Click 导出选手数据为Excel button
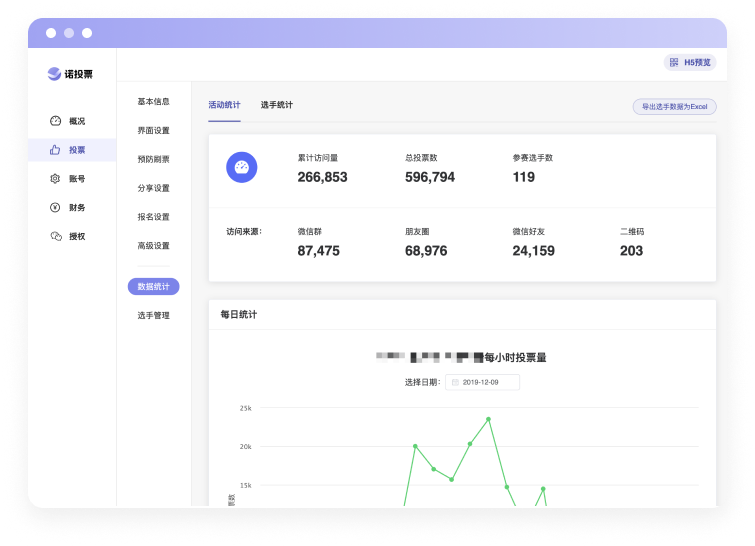 (x=674, y=106)
